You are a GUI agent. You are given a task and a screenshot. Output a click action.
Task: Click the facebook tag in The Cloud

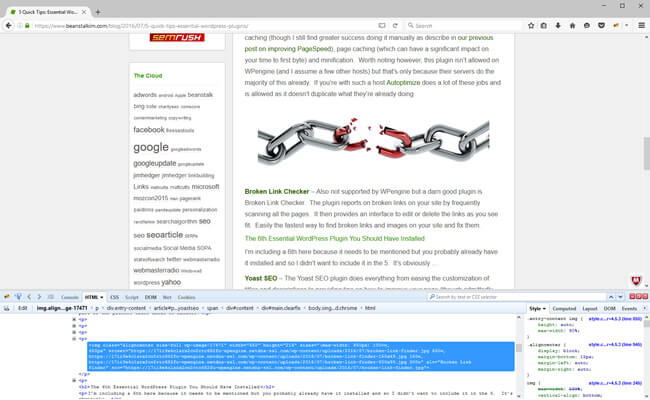149,130
